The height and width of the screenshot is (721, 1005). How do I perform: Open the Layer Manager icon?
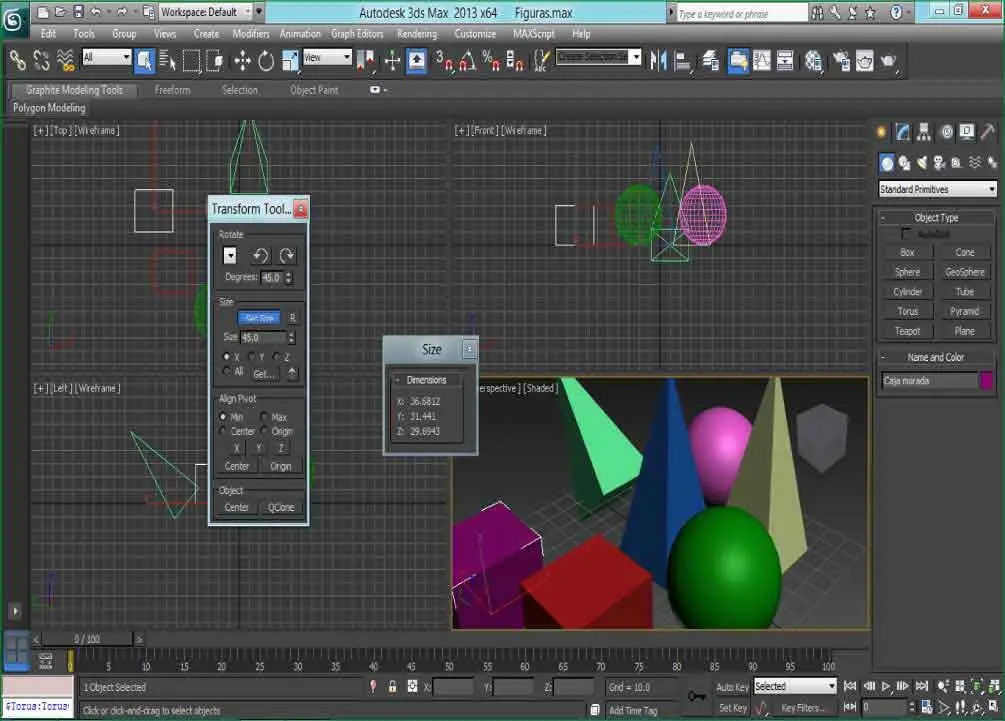pos(710,61)
